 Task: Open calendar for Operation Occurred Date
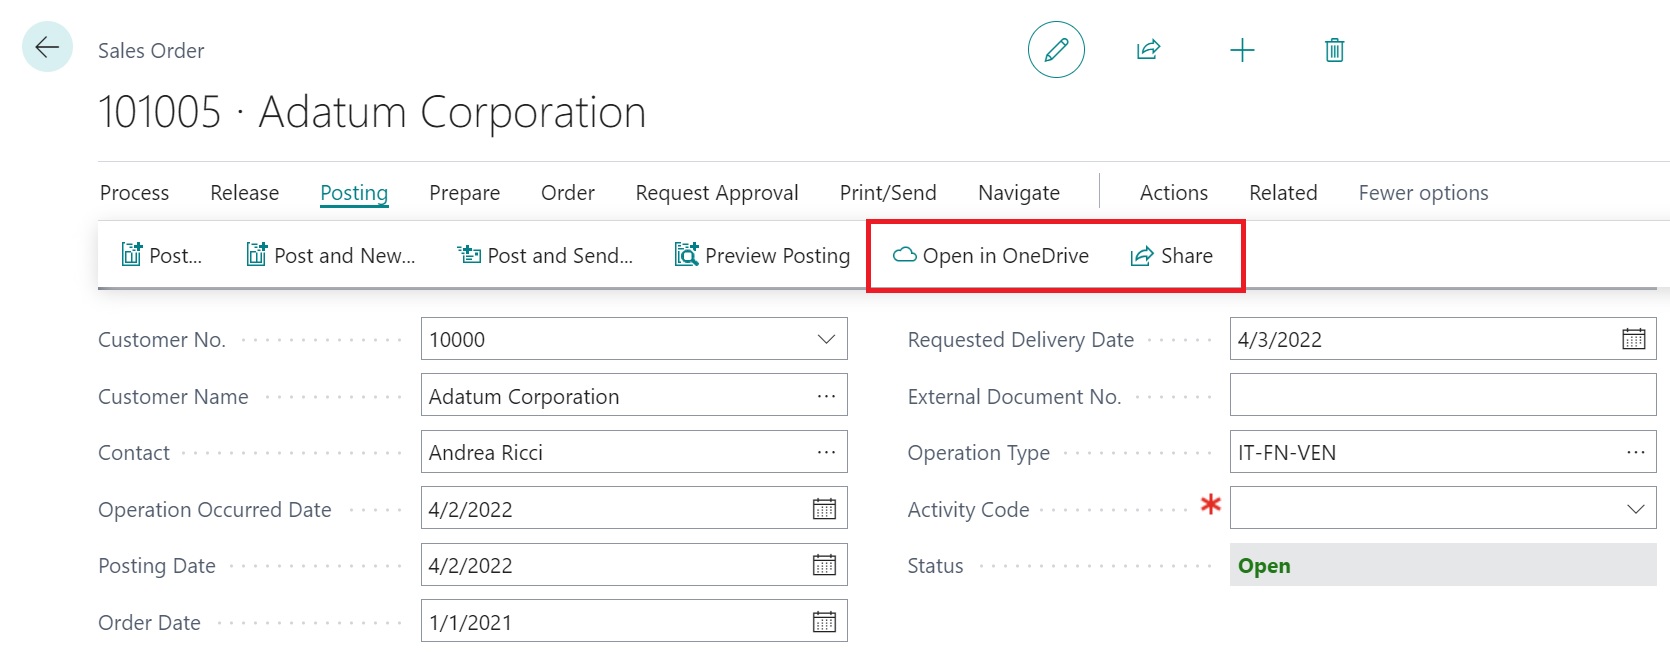[824, 510]
